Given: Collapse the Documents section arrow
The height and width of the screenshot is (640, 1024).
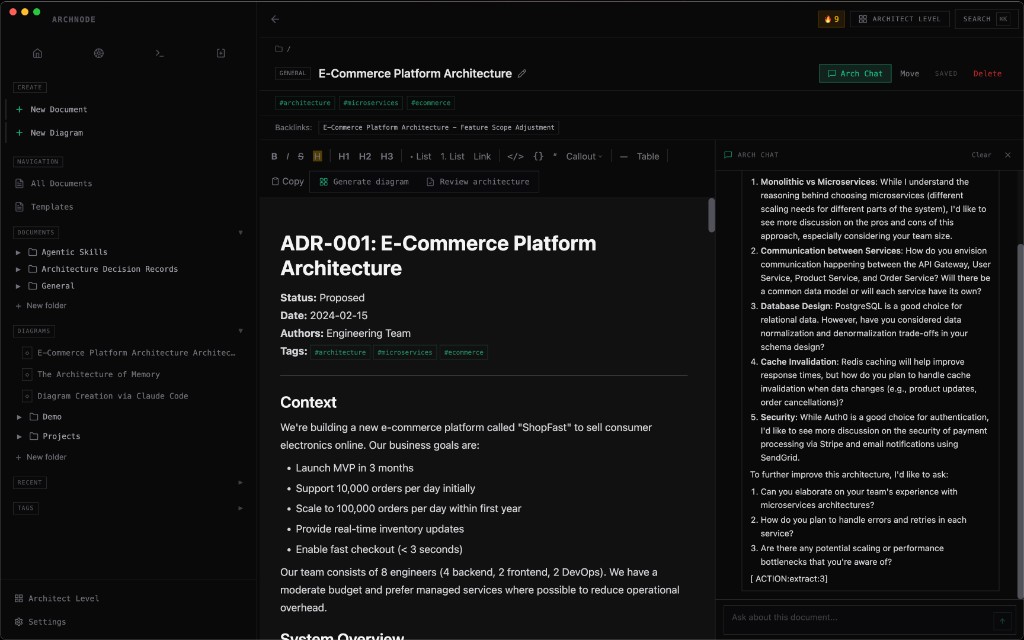Looking at the screenshot, I should pyautogui.click(x=240, y=232).
